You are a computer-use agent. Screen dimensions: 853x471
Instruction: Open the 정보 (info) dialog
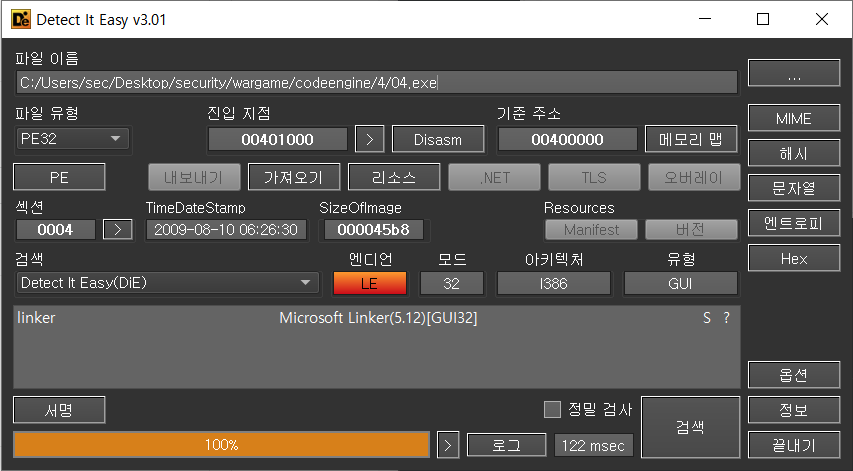coord(794,410)
